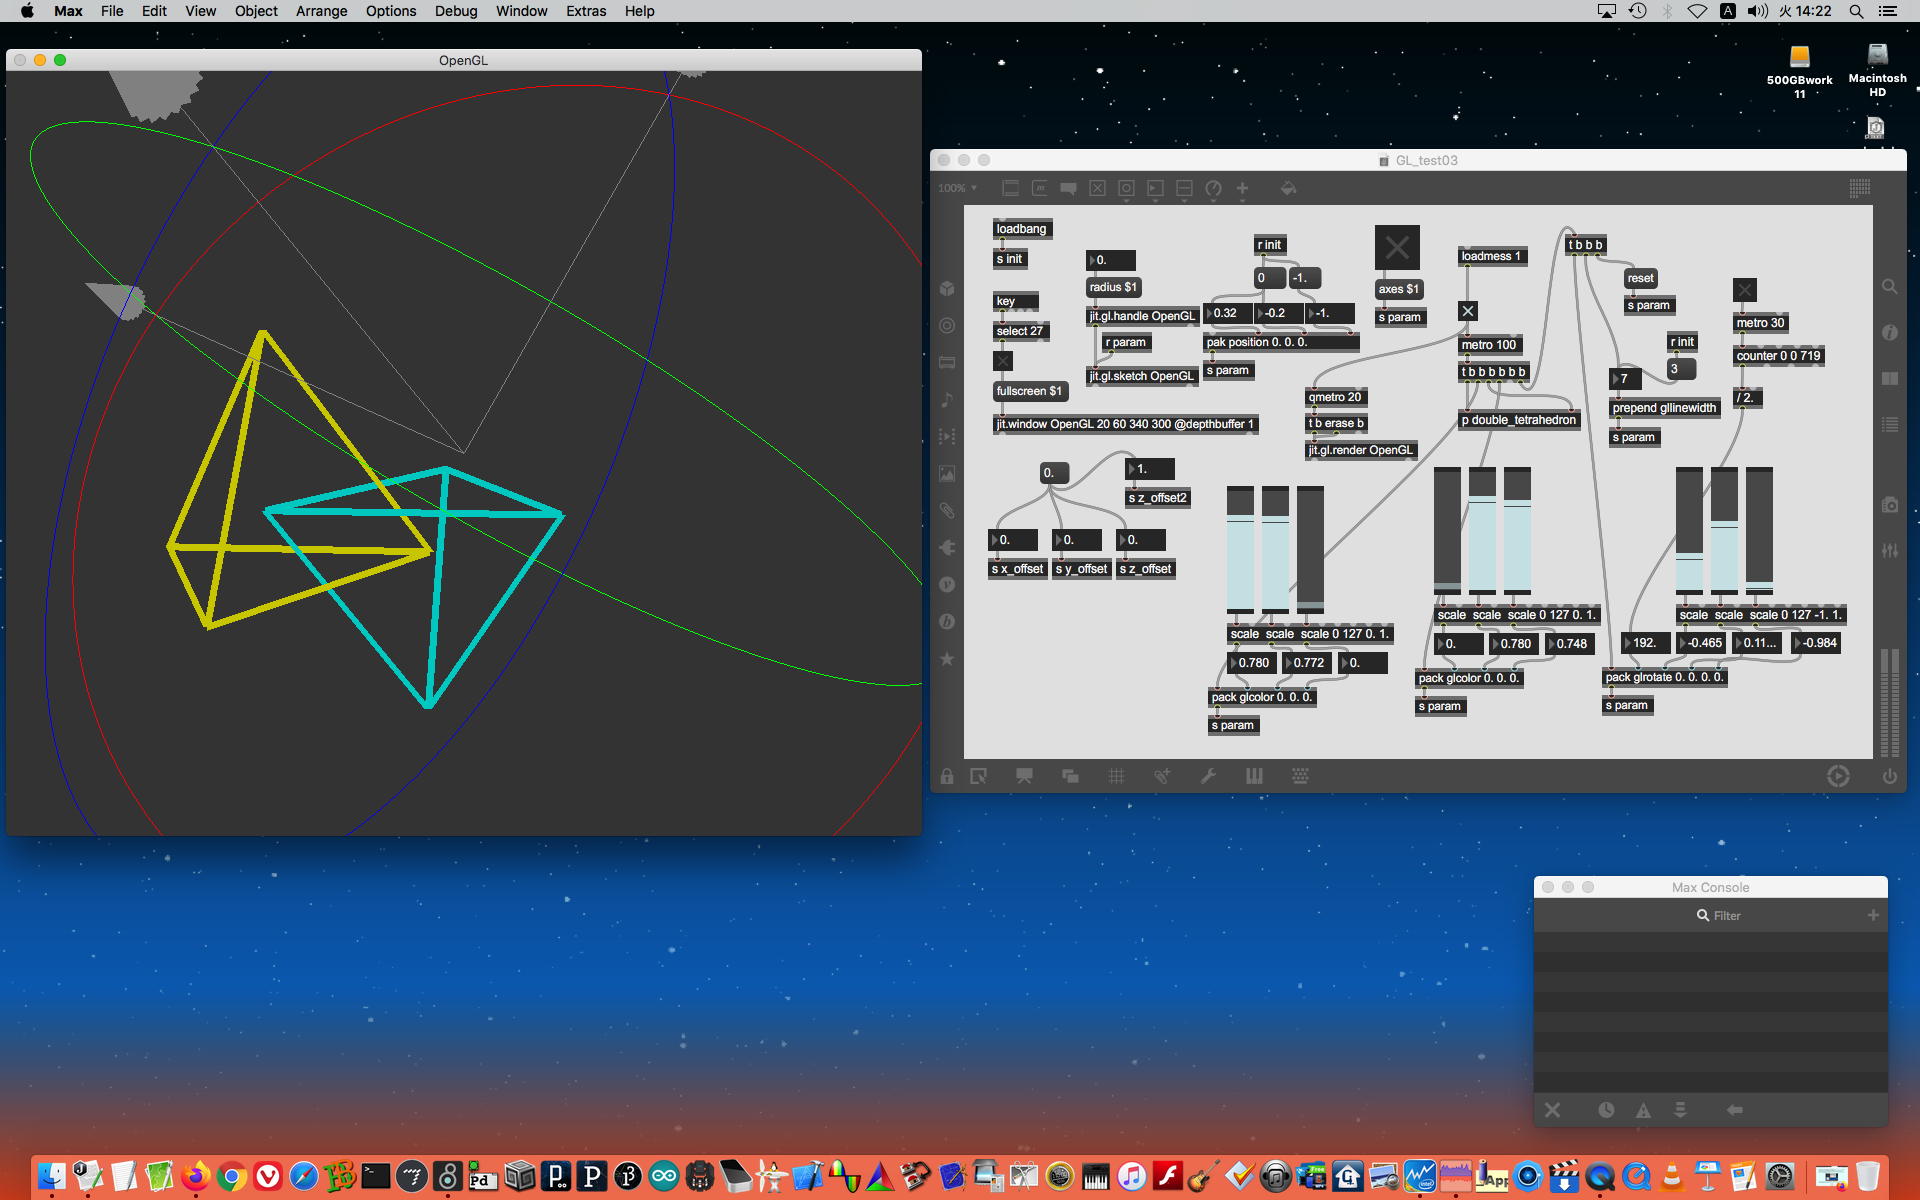Click the audio power icon
Screen dimensions: 1920x1200
click(x=1889, y=777)
